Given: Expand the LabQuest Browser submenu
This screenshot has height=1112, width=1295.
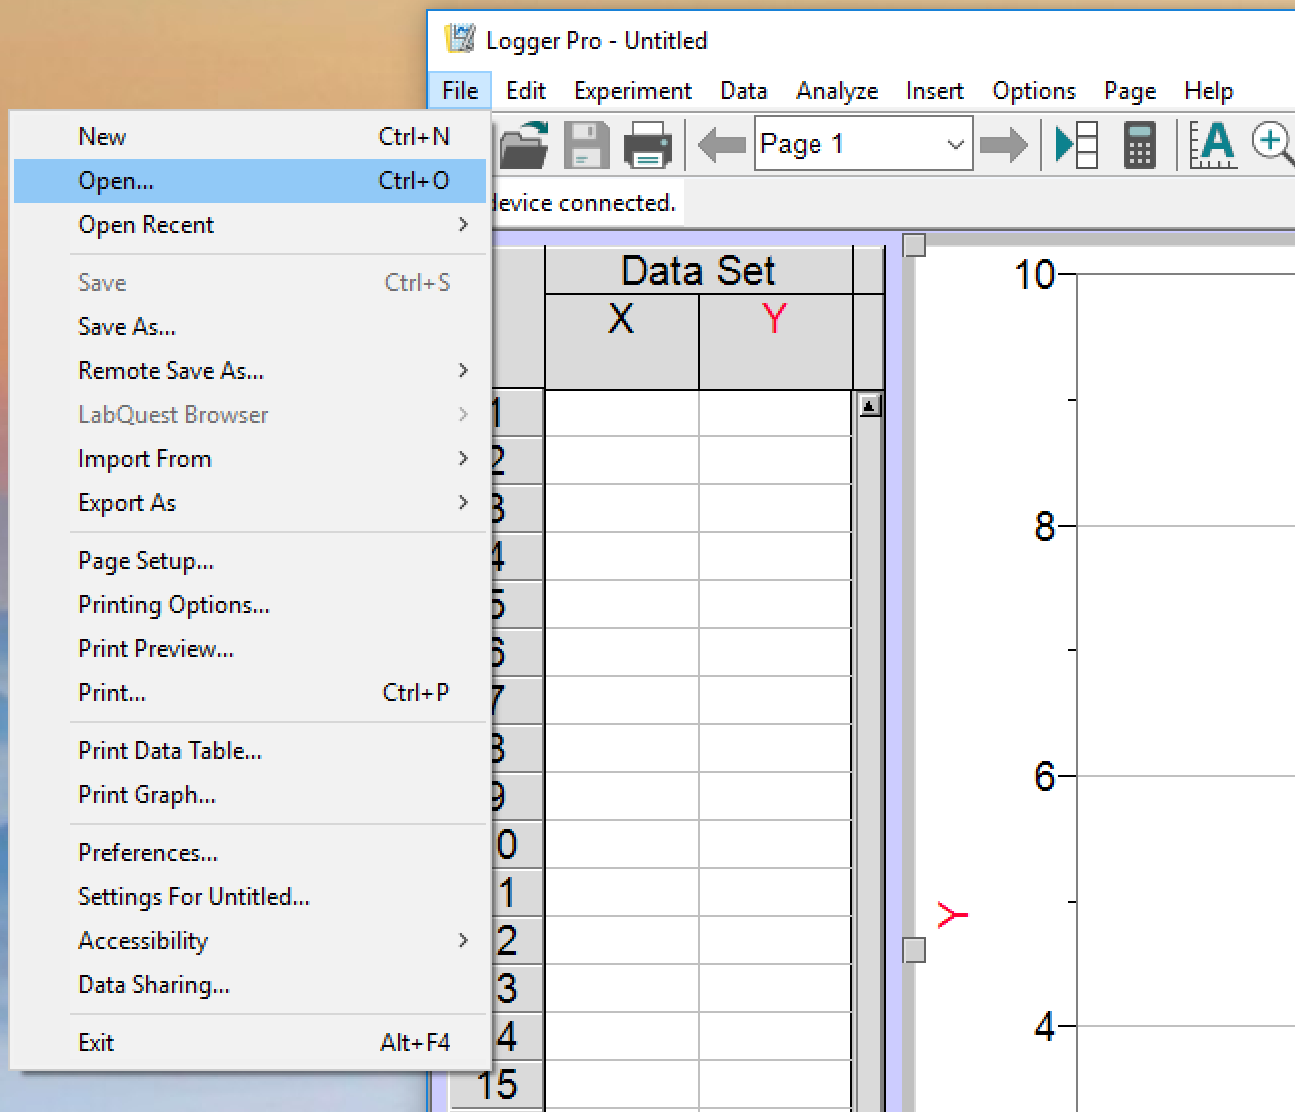Looking at the screenshot, I should 250,415.
